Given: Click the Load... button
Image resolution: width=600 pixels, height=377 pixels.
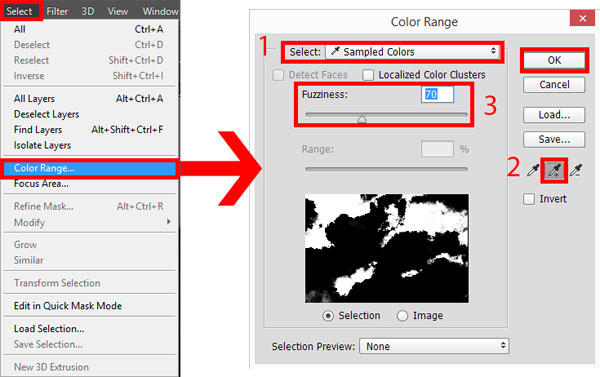Looking at the screenshot, I should 554,115.
